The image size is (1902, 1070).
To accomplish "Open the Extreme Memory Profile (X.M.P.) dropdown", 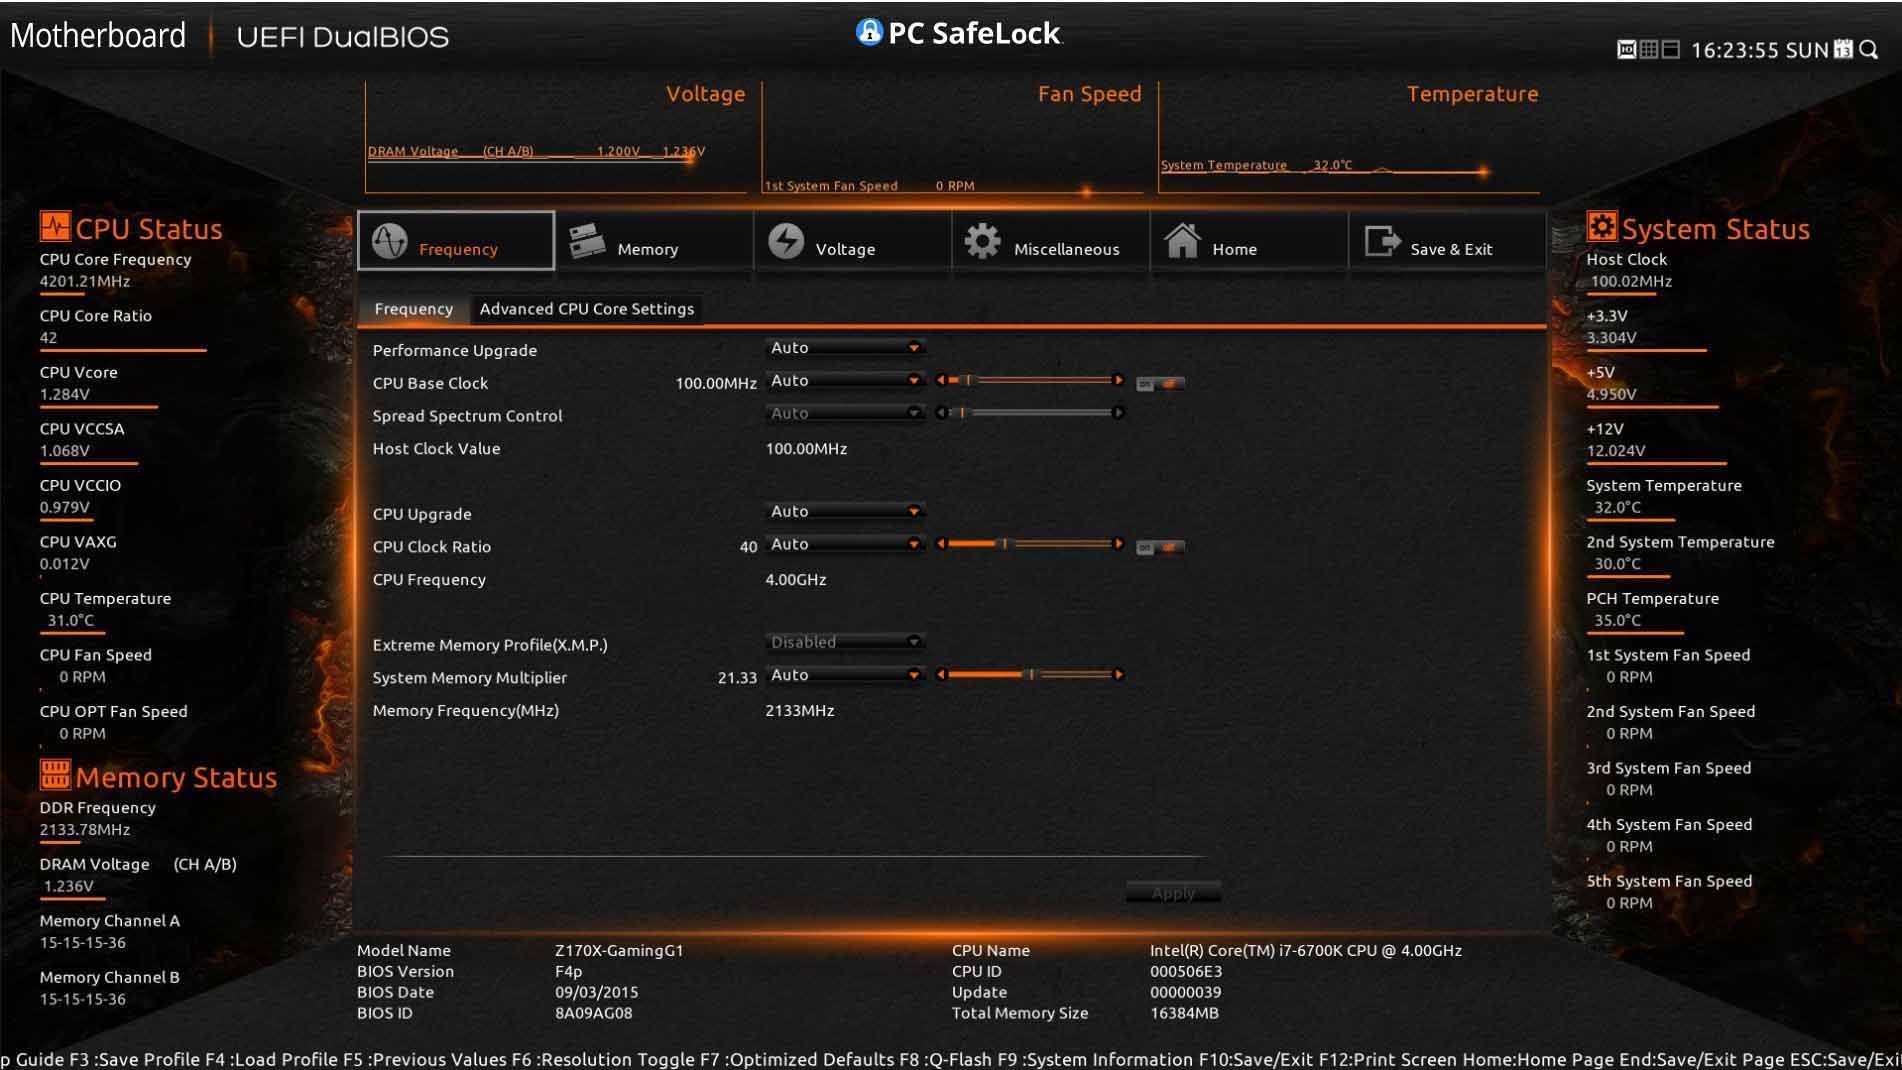I will click(x=845, y=643).
